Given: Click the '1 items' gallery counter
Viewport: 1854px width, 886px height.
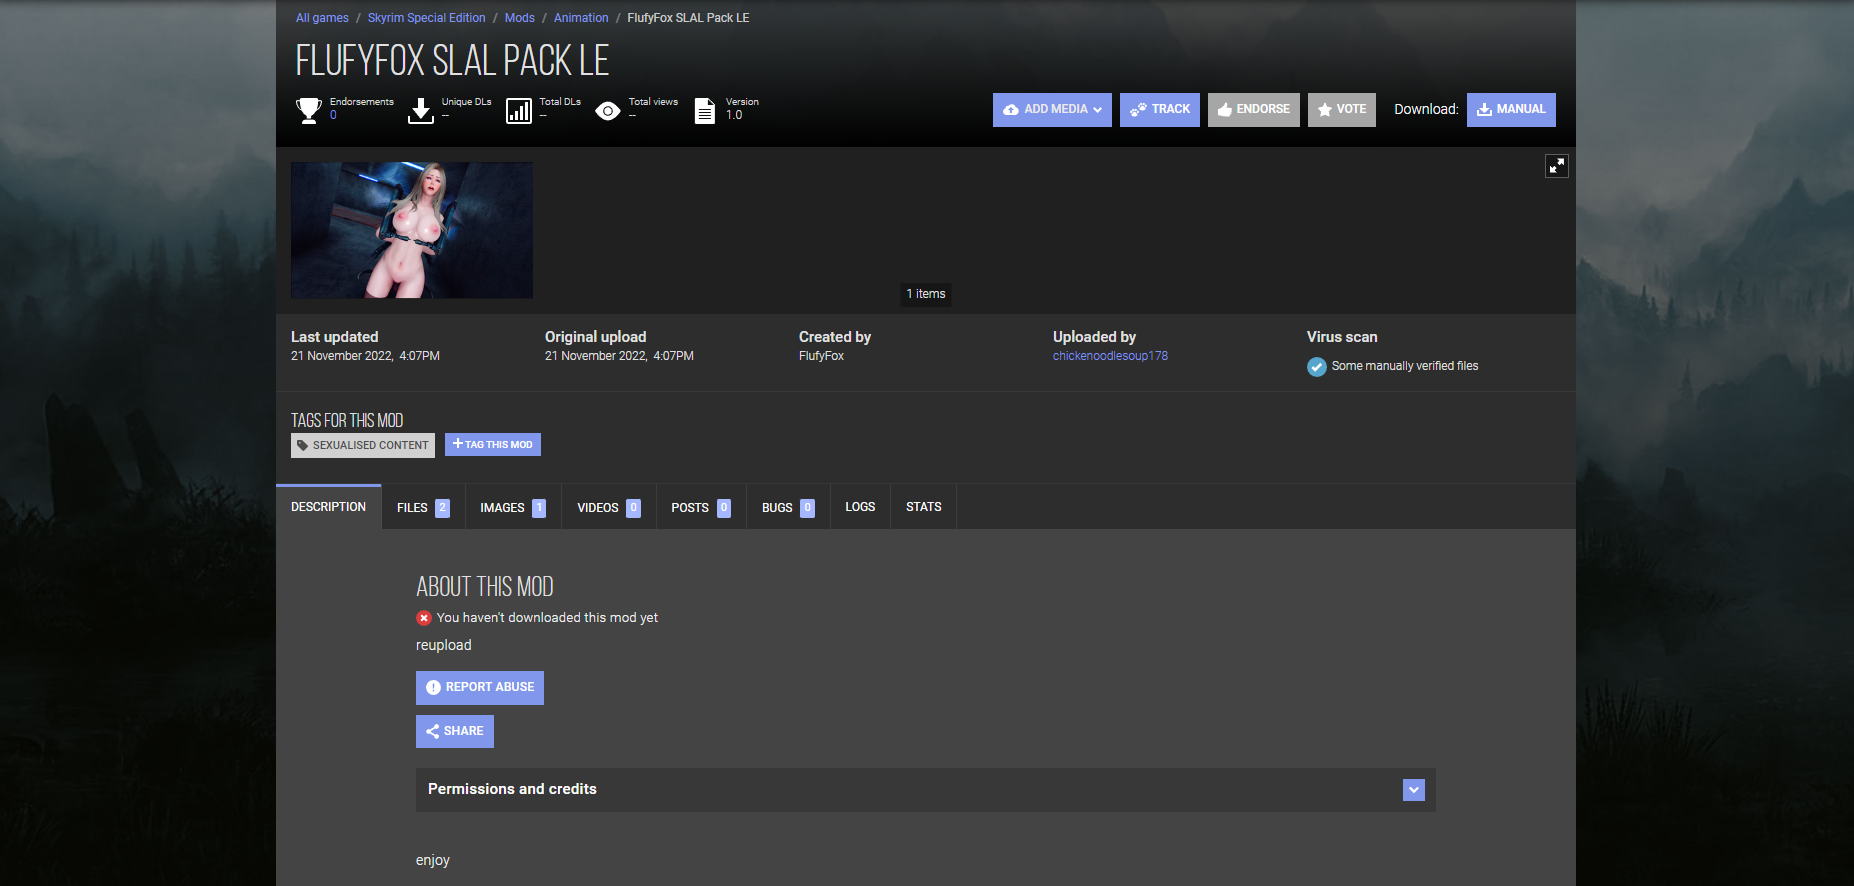Looking at the screenshot, I should (x=926, y=294).
